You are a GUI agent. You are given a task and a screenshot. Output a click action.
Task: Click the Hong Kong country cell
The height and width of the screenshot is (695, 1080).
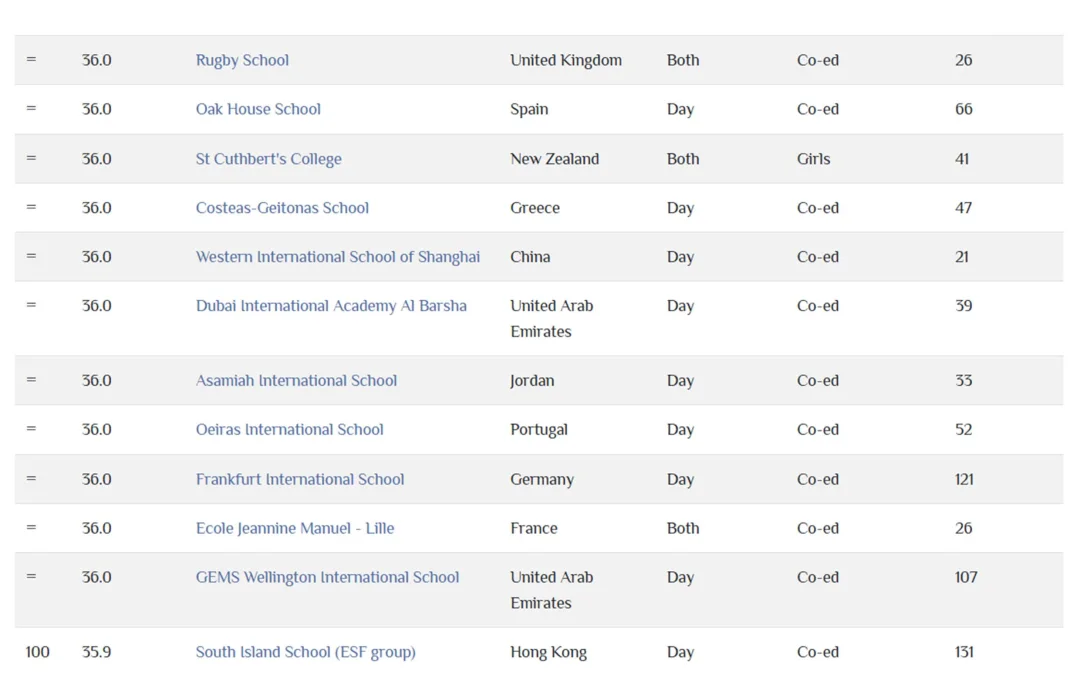(548, 652)
